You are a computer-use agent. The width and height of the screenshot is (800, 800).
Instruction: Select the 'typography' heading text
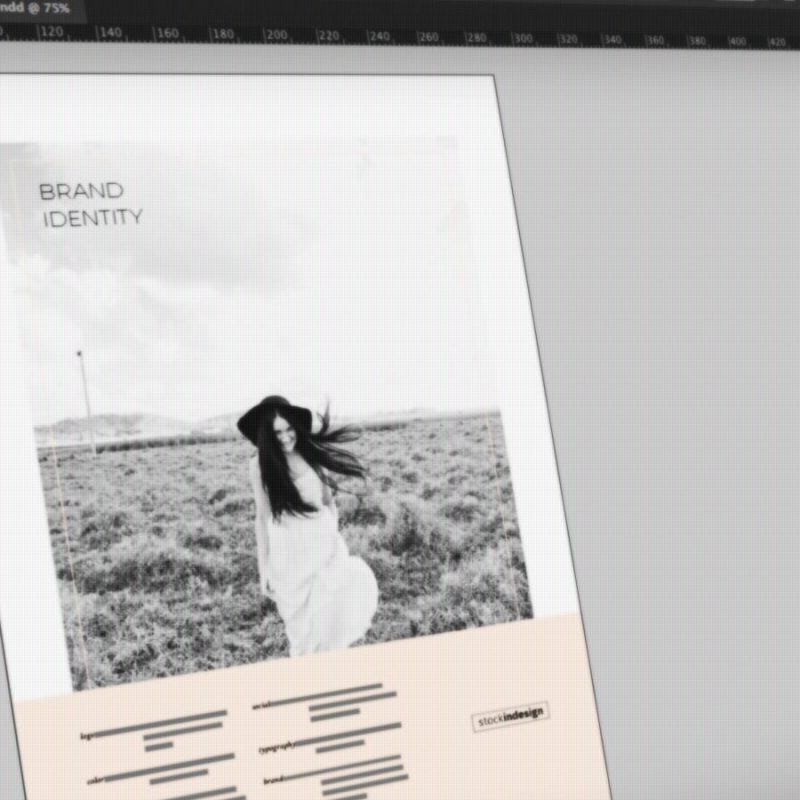[x=278, y=747]
